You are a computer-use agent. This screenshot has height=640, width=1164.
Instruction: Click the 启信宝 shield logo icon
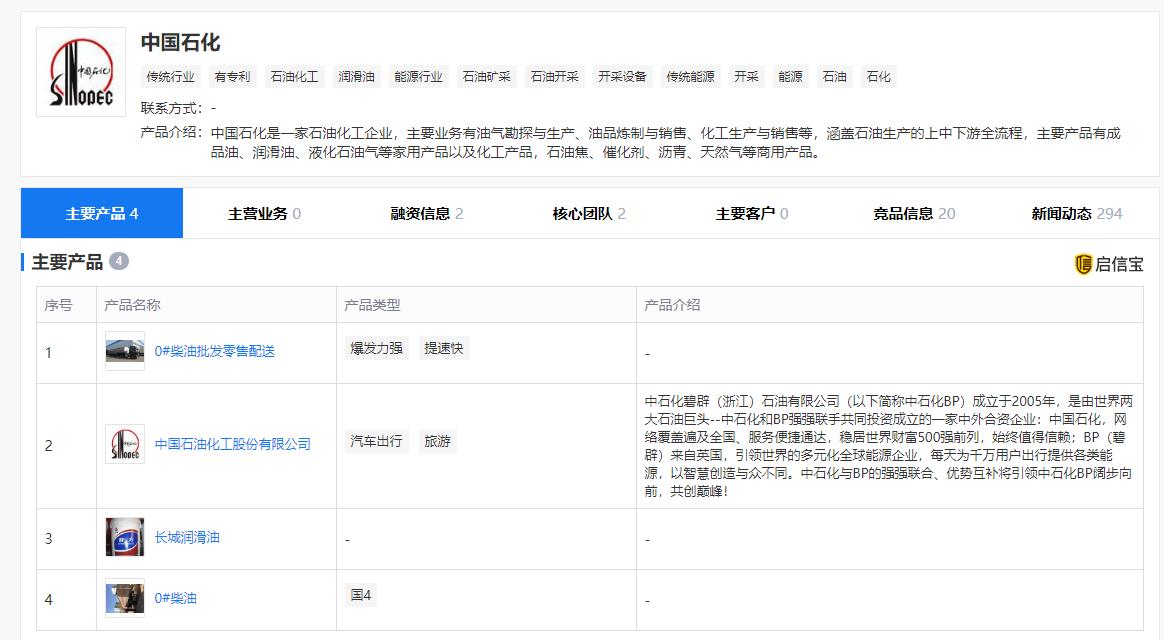(1083, 264)
